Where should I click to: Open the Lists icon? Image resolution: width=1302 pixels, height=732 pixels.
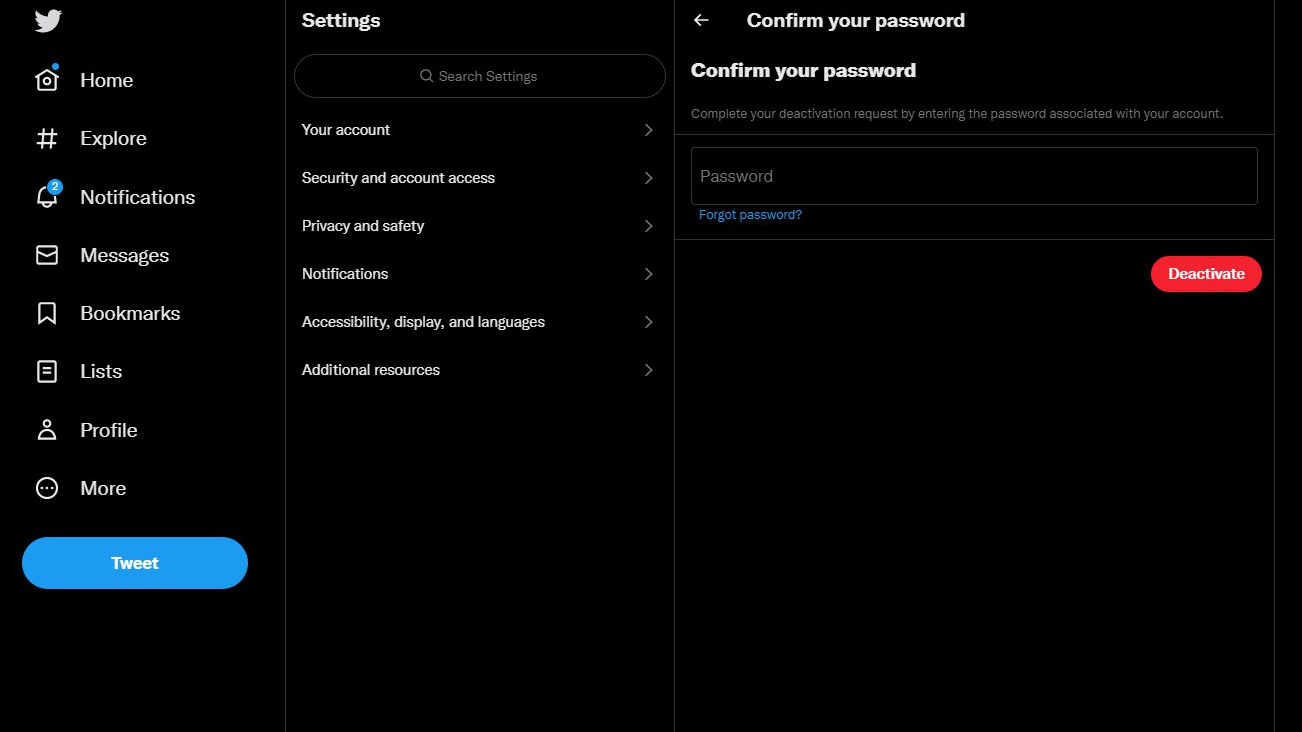47,372
